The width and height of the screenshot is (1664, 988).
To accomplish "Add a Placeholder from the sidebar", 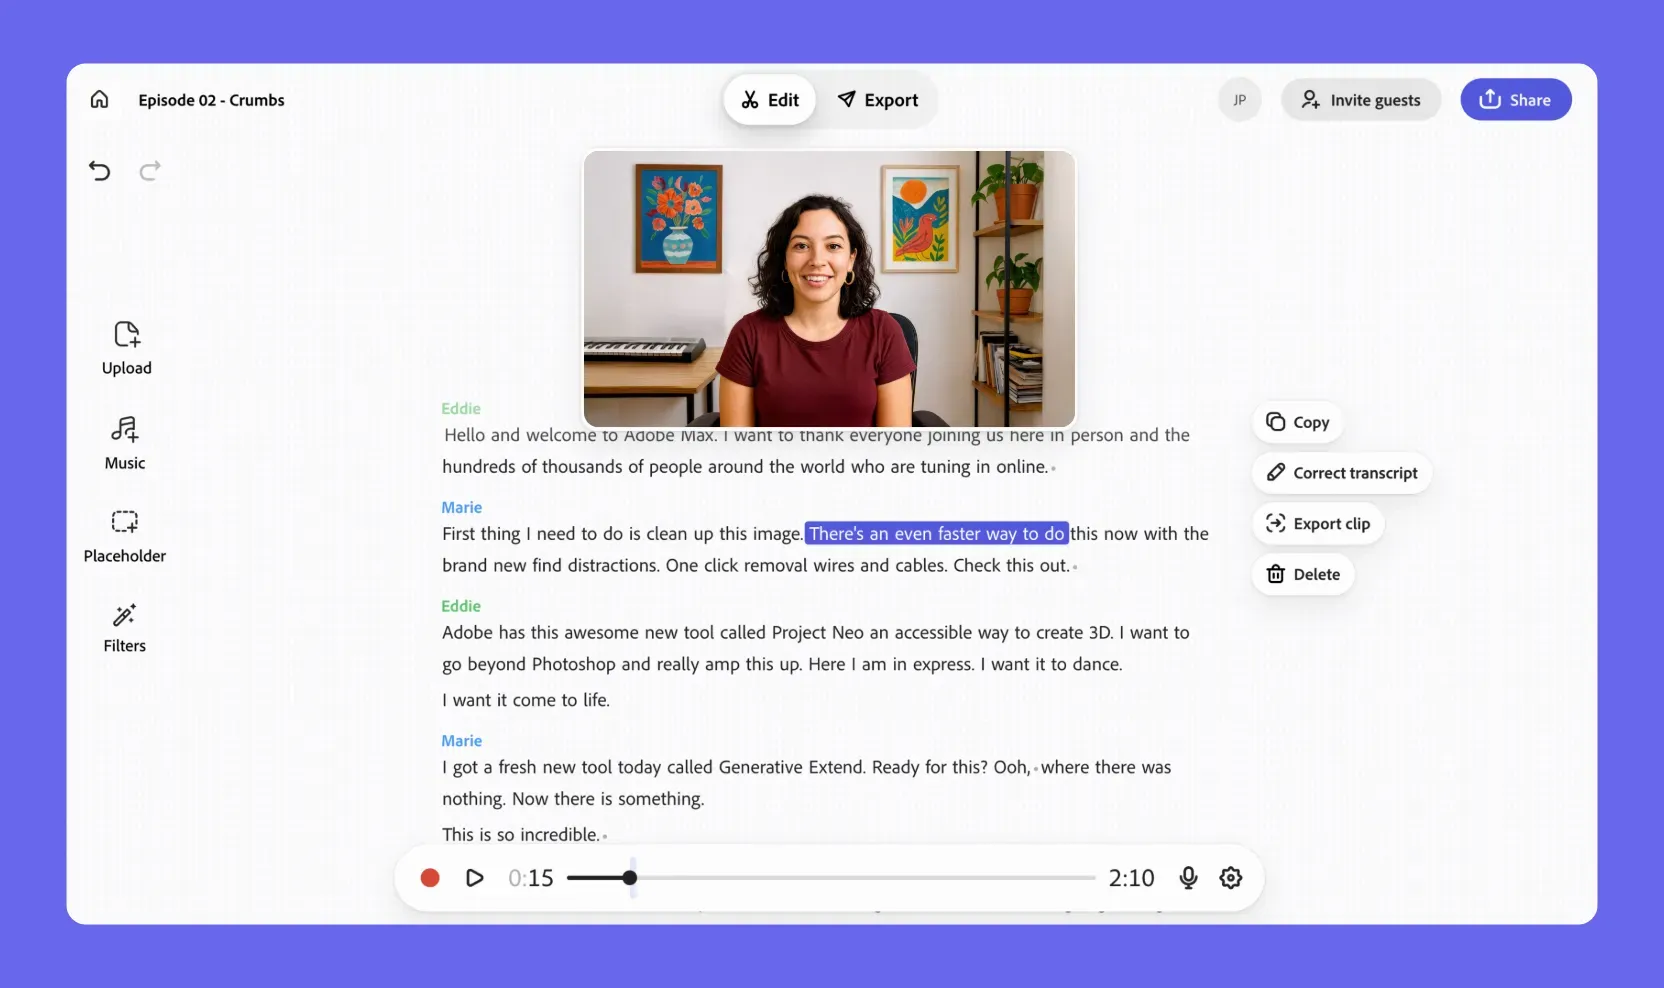I will [x=125, y=536].
